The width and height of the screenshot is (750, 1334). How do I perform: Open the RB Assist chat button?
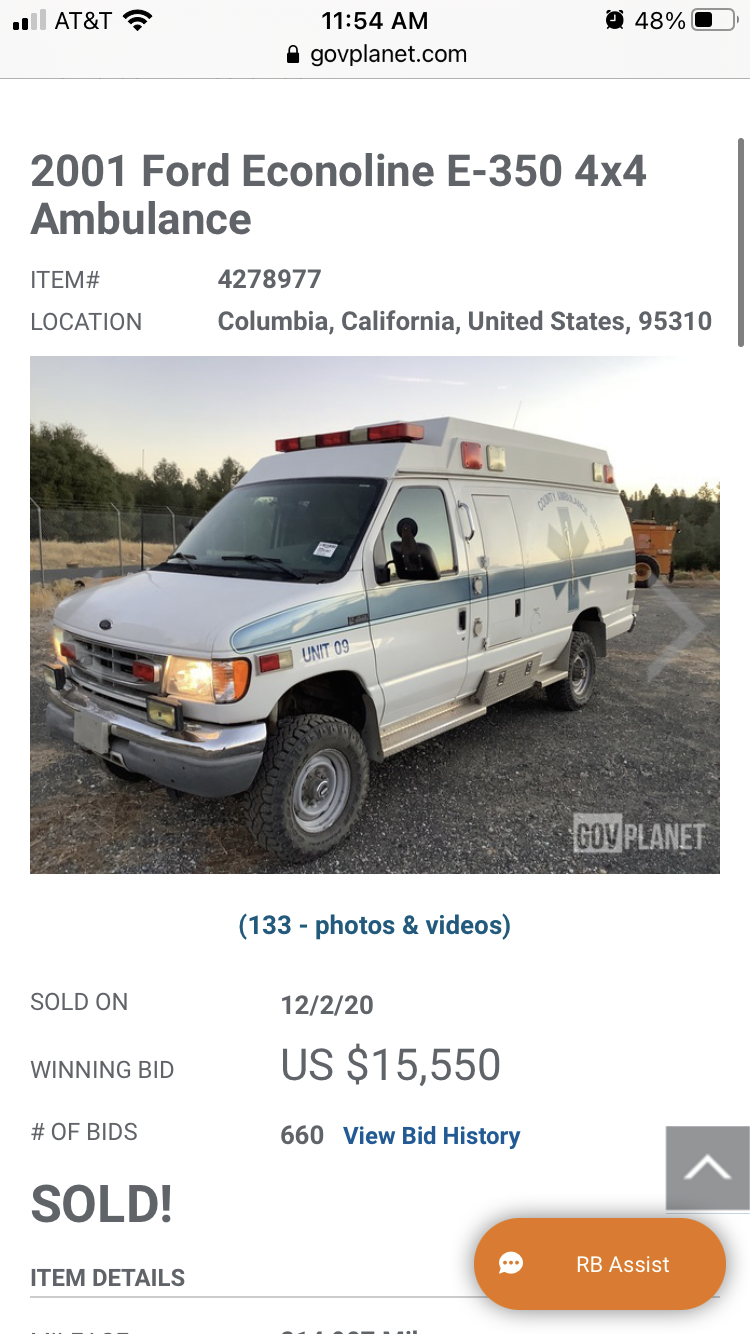pyautogui.click(x=600, y=1264)
